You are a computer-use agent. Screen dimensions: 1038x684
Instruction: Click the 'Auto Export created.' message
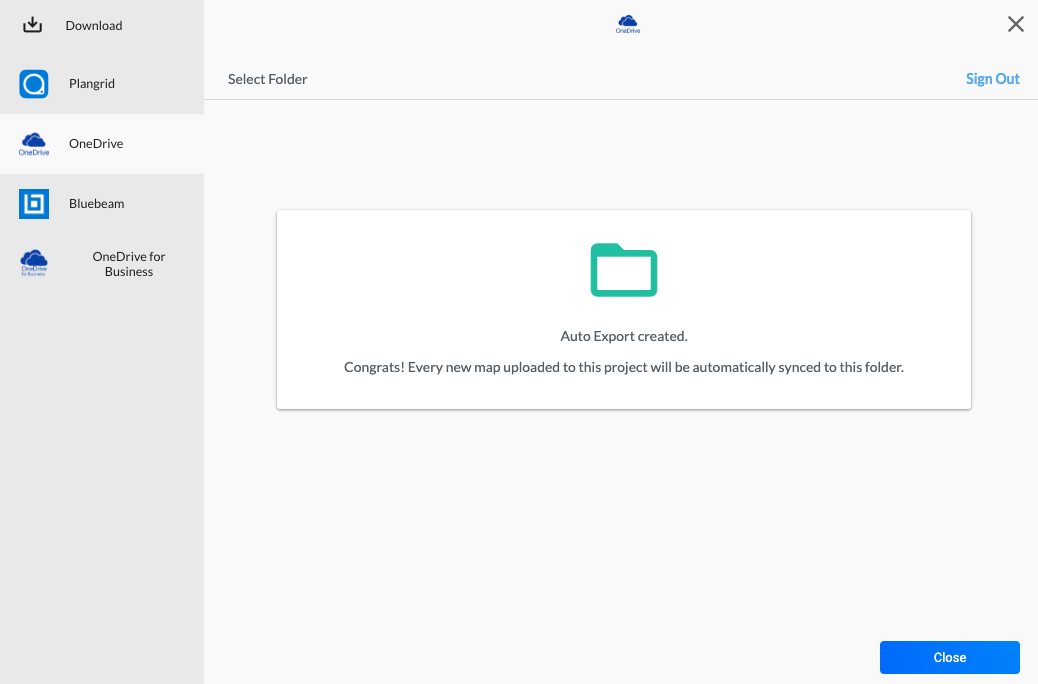pos(623,336)
